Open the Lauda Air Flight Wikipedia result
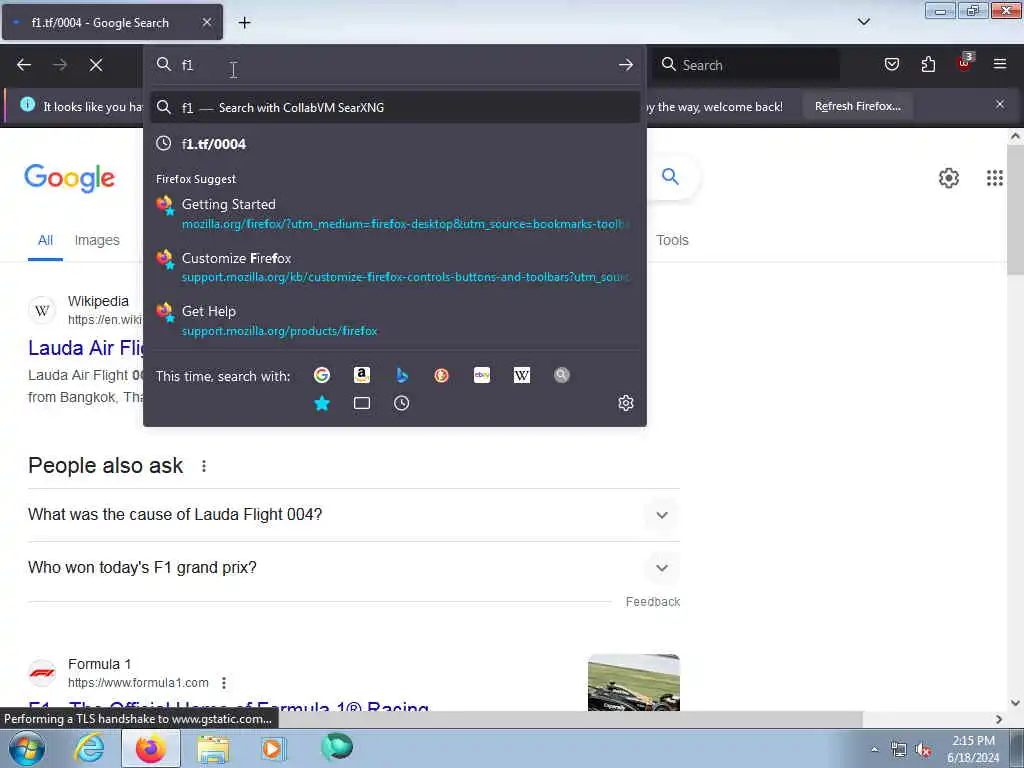 tap(86, 348)
